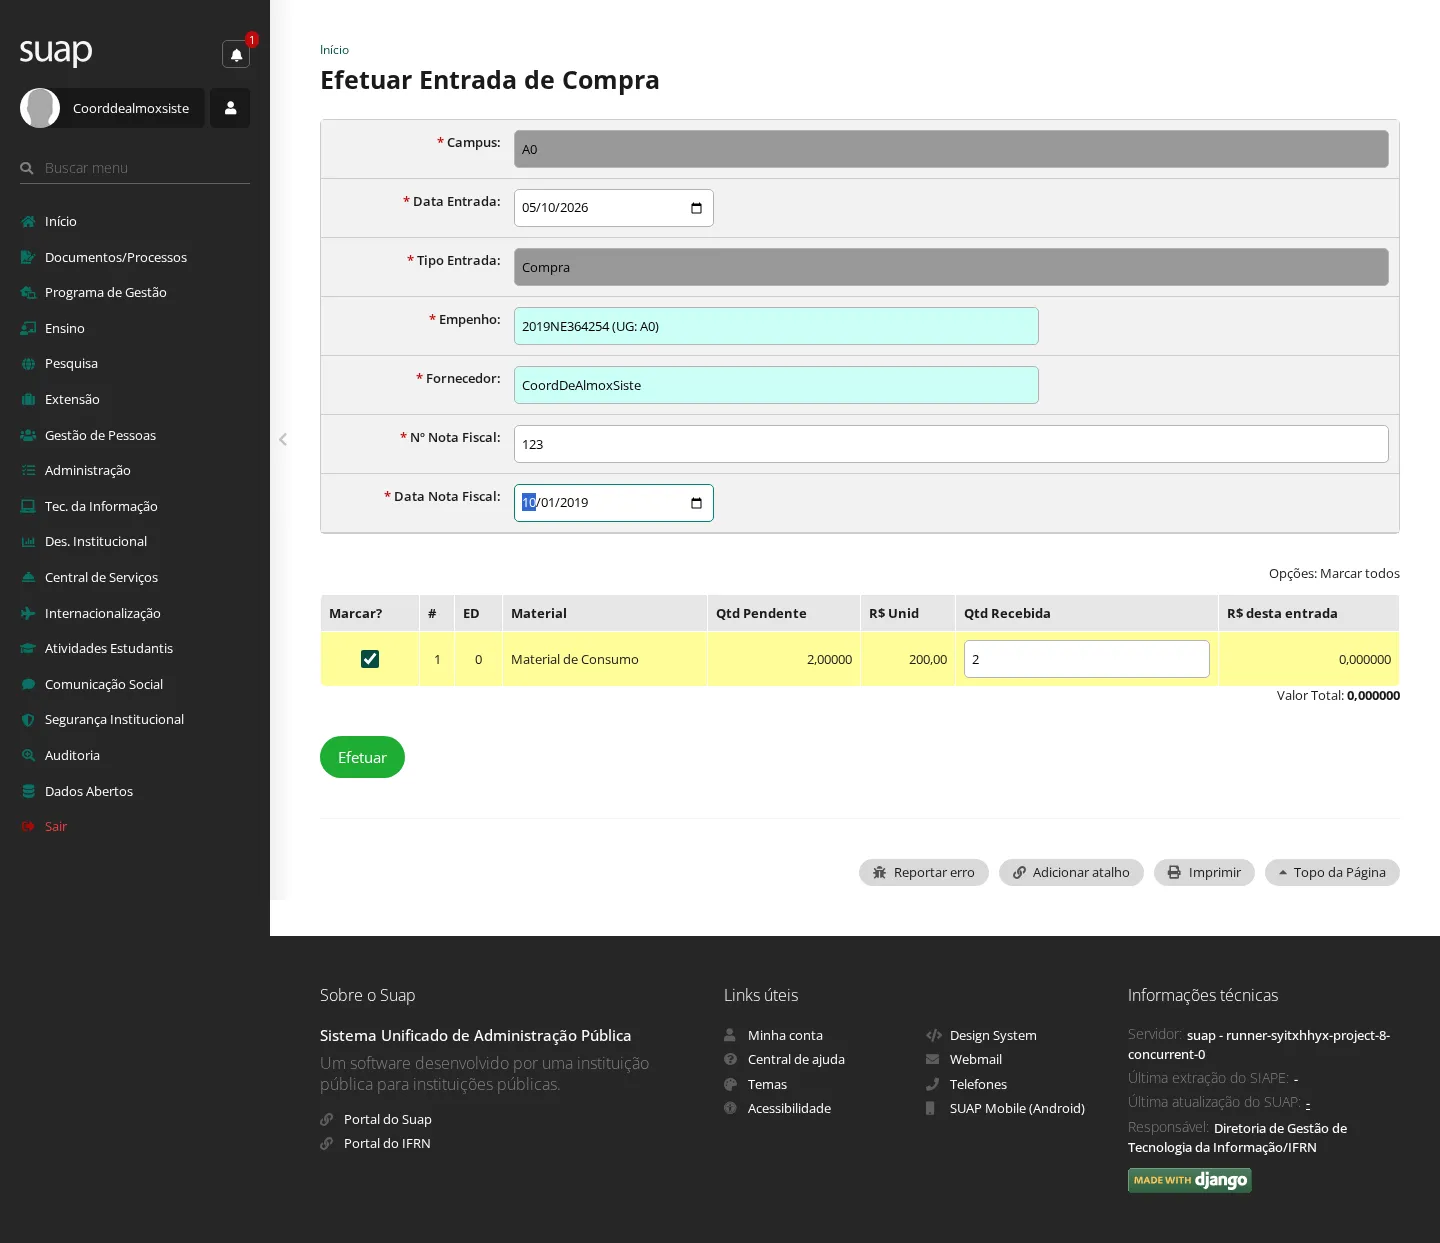The width and height of the screenshot is (1440, 1243).
Task: Click the Sair logout icon
Action: 28,826
